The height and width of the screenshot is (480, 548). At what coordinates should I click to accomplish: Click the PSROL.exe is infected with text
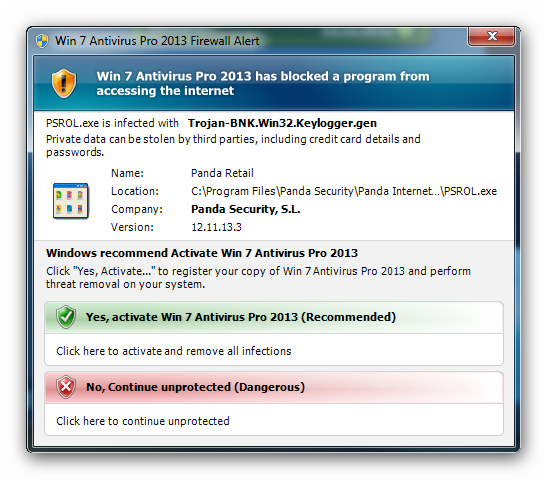point(112,123)
